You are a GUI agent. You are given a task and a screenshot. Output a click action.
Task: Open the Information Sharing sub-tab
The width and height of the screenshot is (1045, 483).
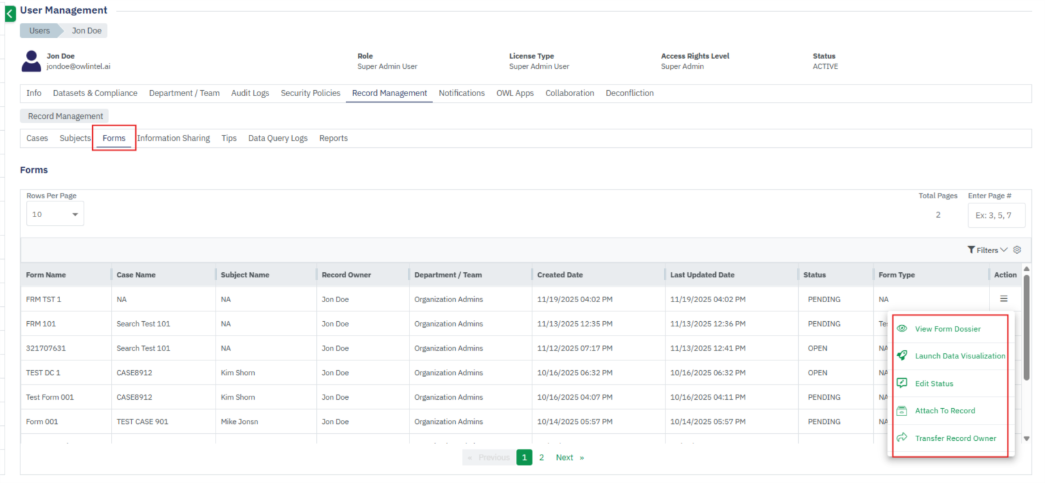point(173,138)
